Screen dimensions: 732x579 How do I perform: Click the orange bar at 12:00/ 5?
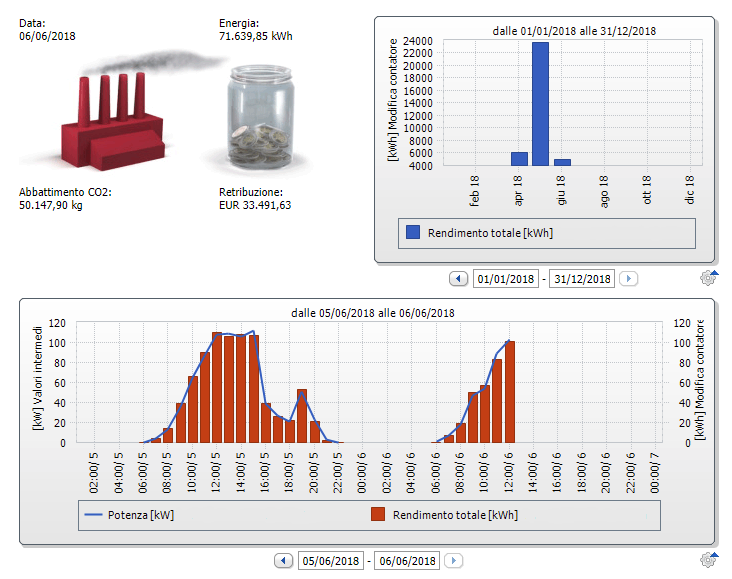pyautogui.click(x=217, y=388)
